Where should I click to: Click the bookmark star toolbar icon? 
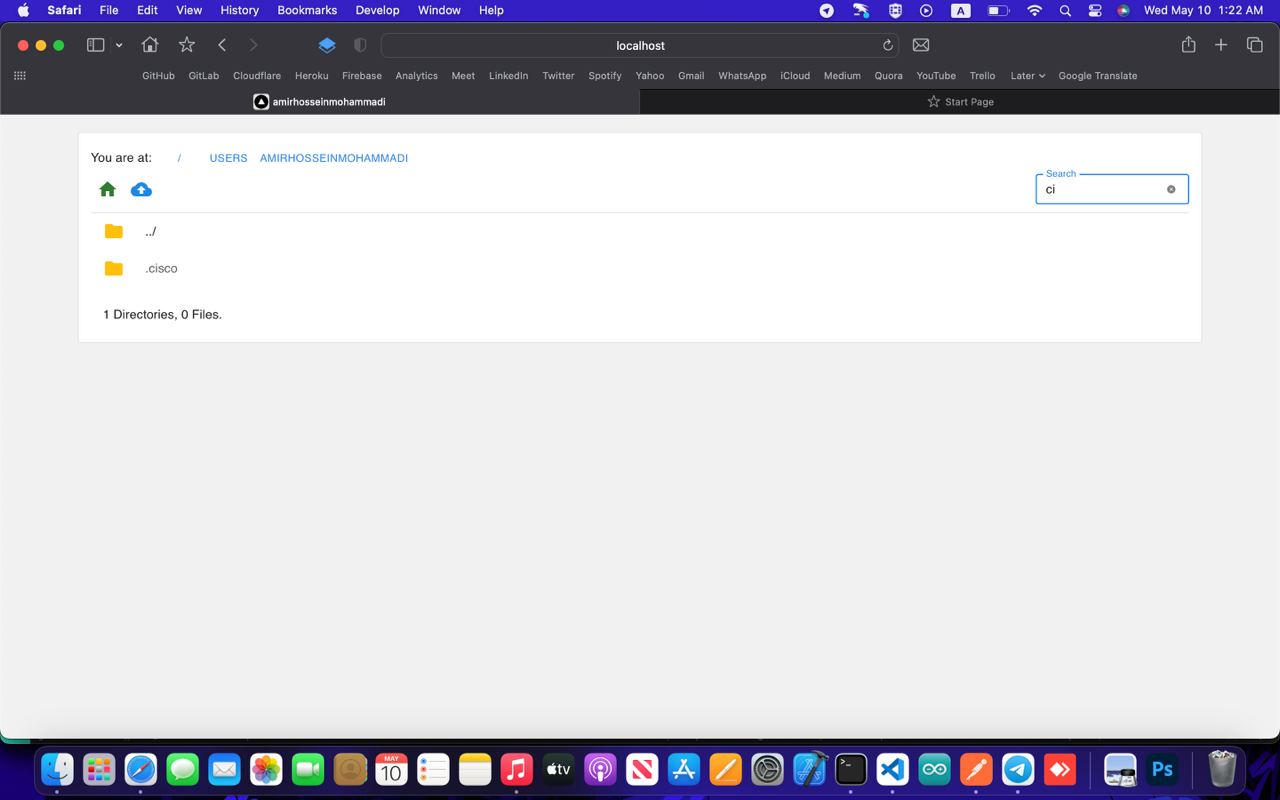187,45
